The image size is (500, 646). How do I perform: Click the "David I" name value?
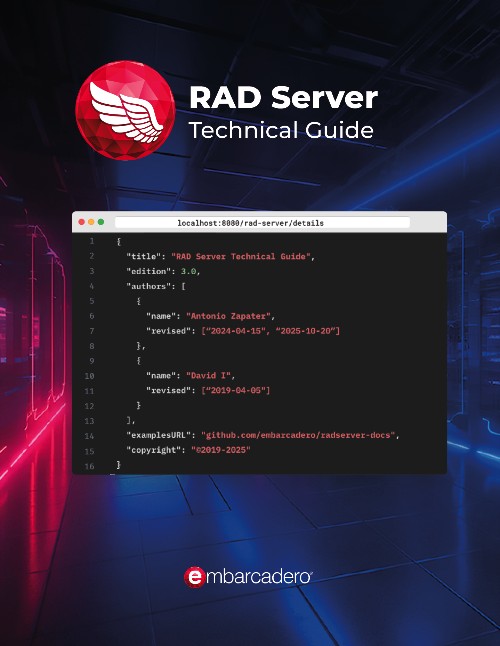pyautogui.click(x=208, y=375)
